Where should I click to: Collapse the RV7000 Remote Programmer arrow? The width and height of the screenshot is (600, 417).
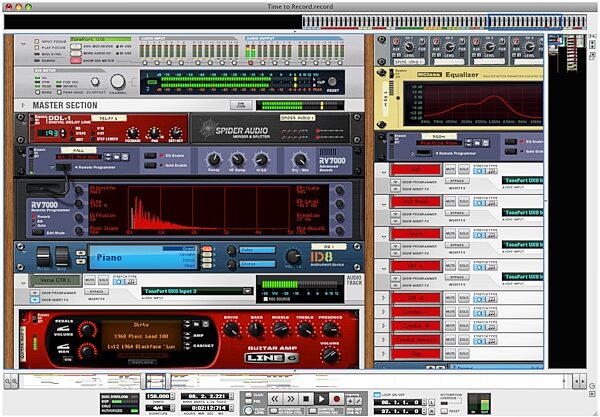(x=52, y=167)
